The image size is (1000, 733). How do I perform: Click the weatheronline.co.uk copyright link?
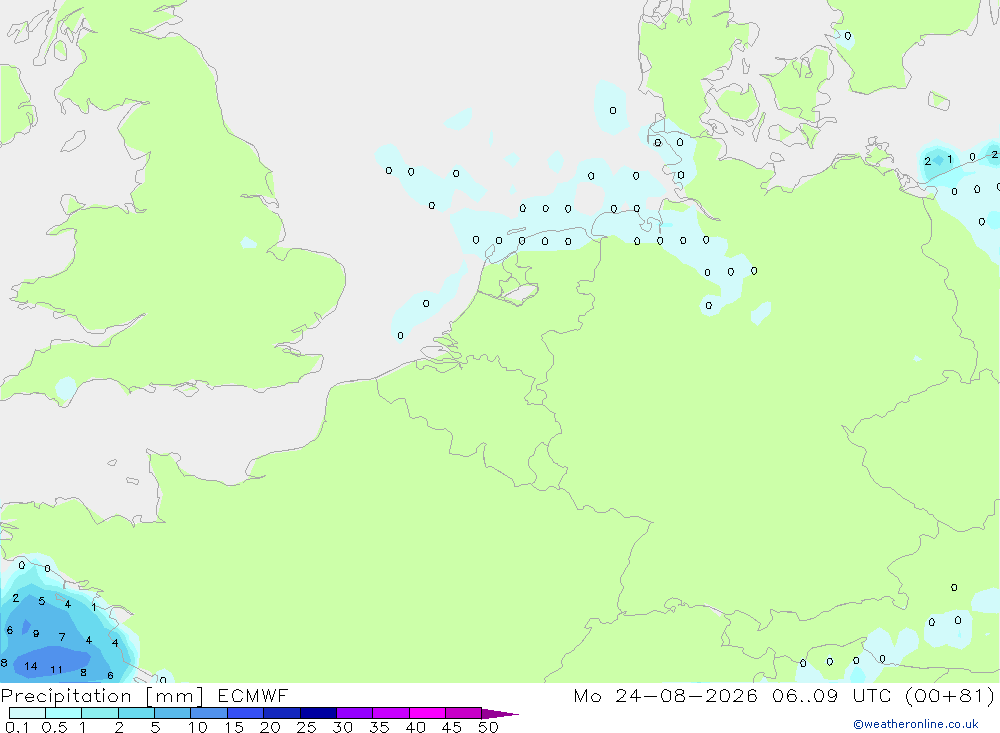916,724
